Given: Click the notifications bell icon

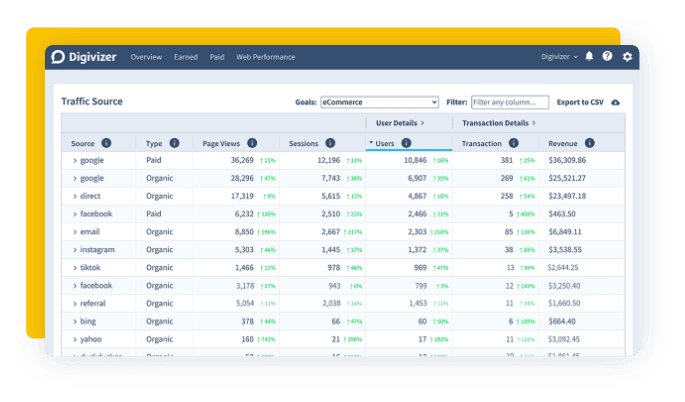Looking at the screenshot, I should coord(589,57).
